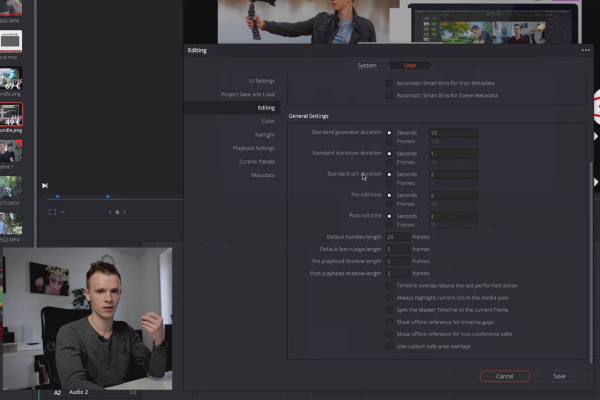Image resolution: width=600 pixels, height=400 pixels.
Task: Enable Timeline overlay retains last performed action
Action: tap(389, 286)
